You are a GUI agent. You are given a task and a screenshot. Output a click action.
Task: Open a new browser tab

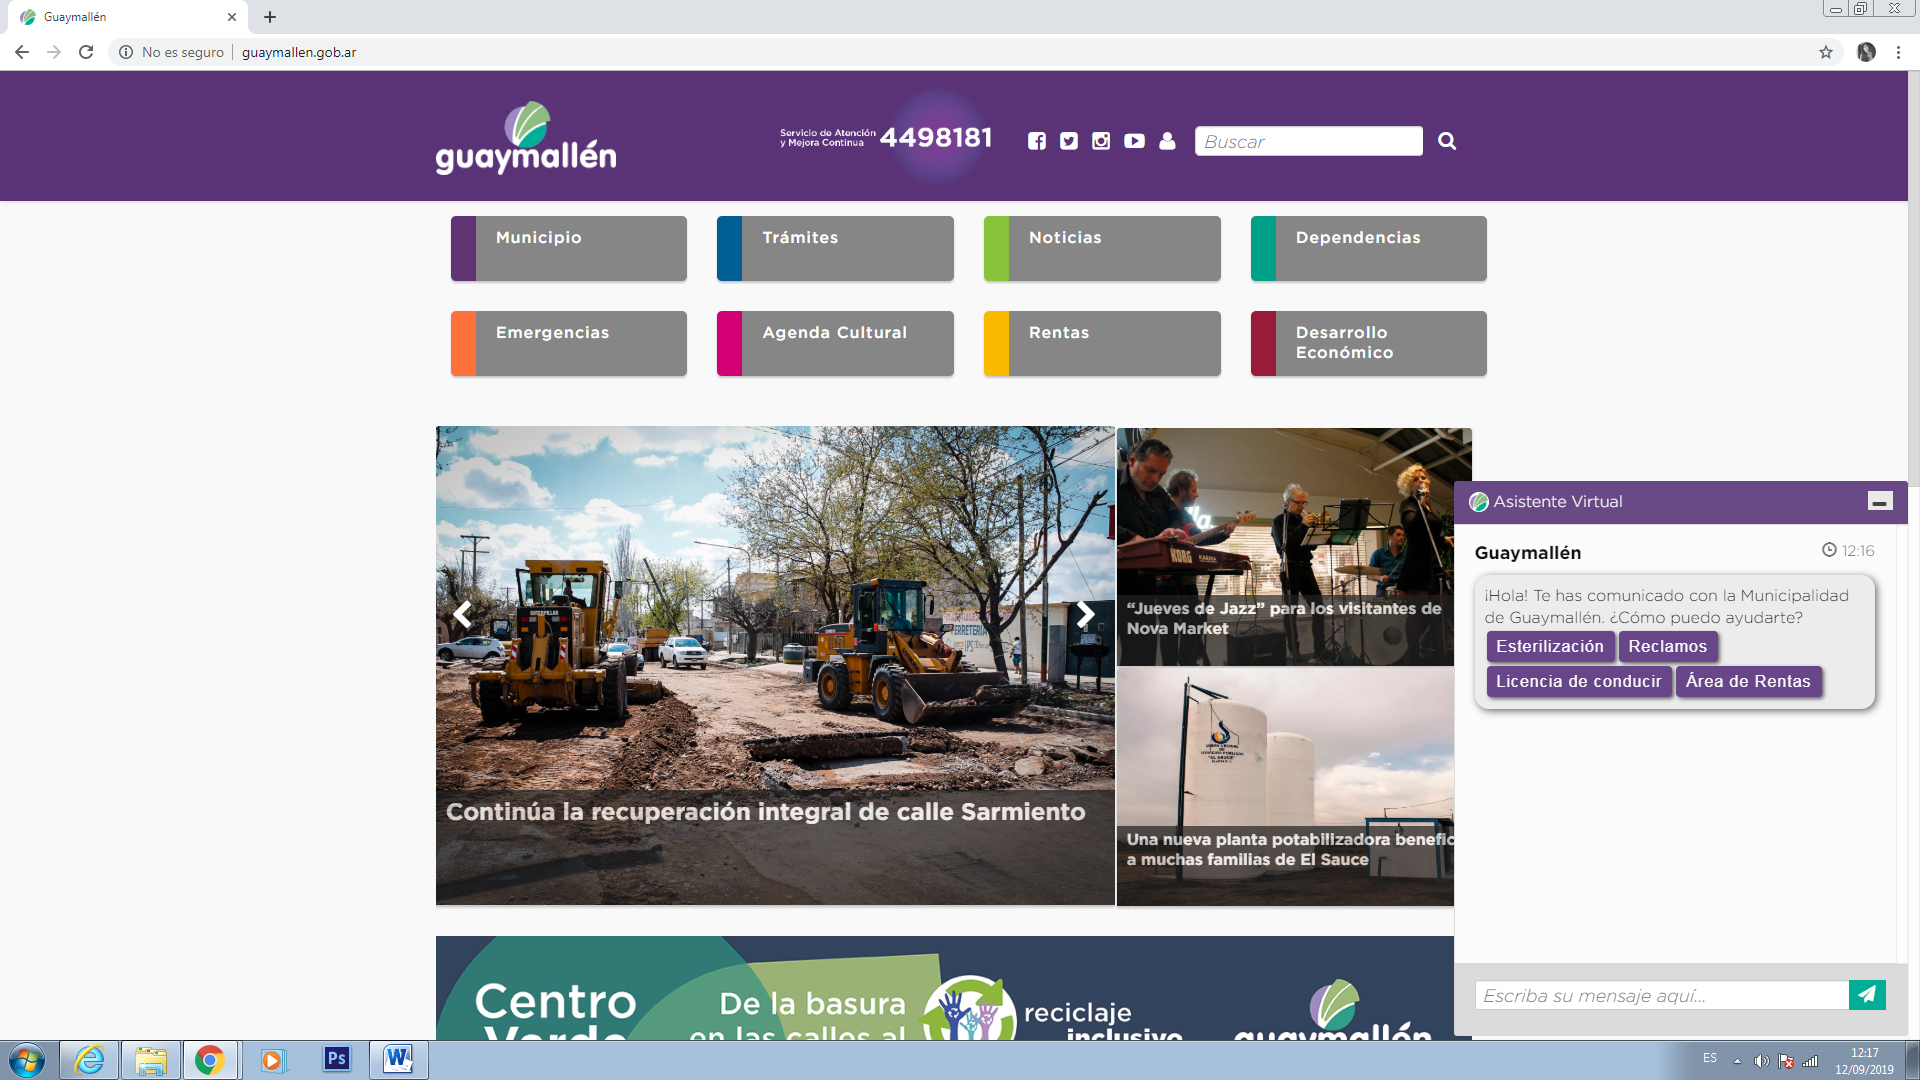pyautogui.click(x=270, y=17)
